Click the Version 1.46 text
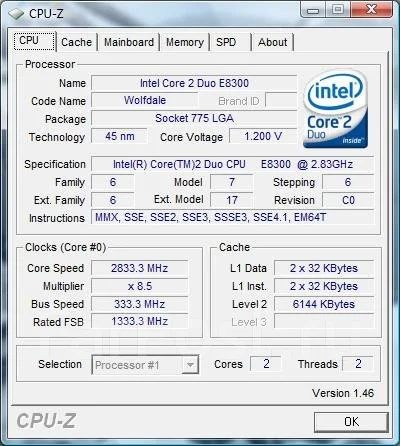The width and height of the screenshot is (400, 446). [343, 393]
